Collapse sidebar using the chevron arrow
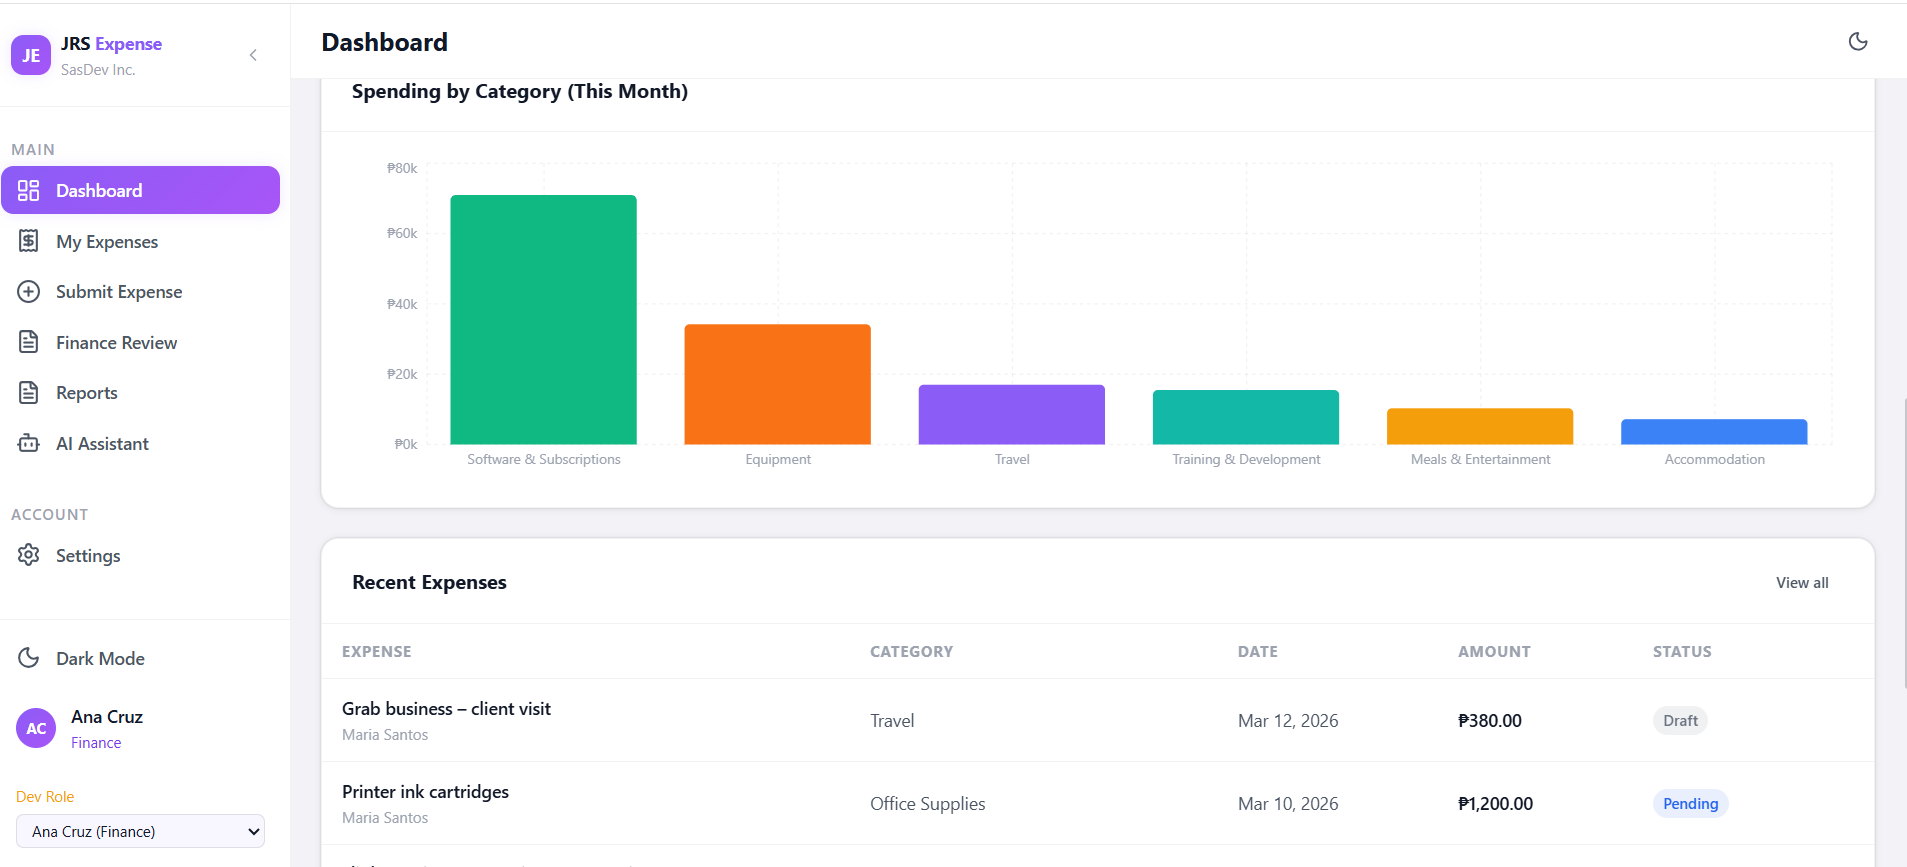This screenshot has width=1907, height=867. click(253, 55)
